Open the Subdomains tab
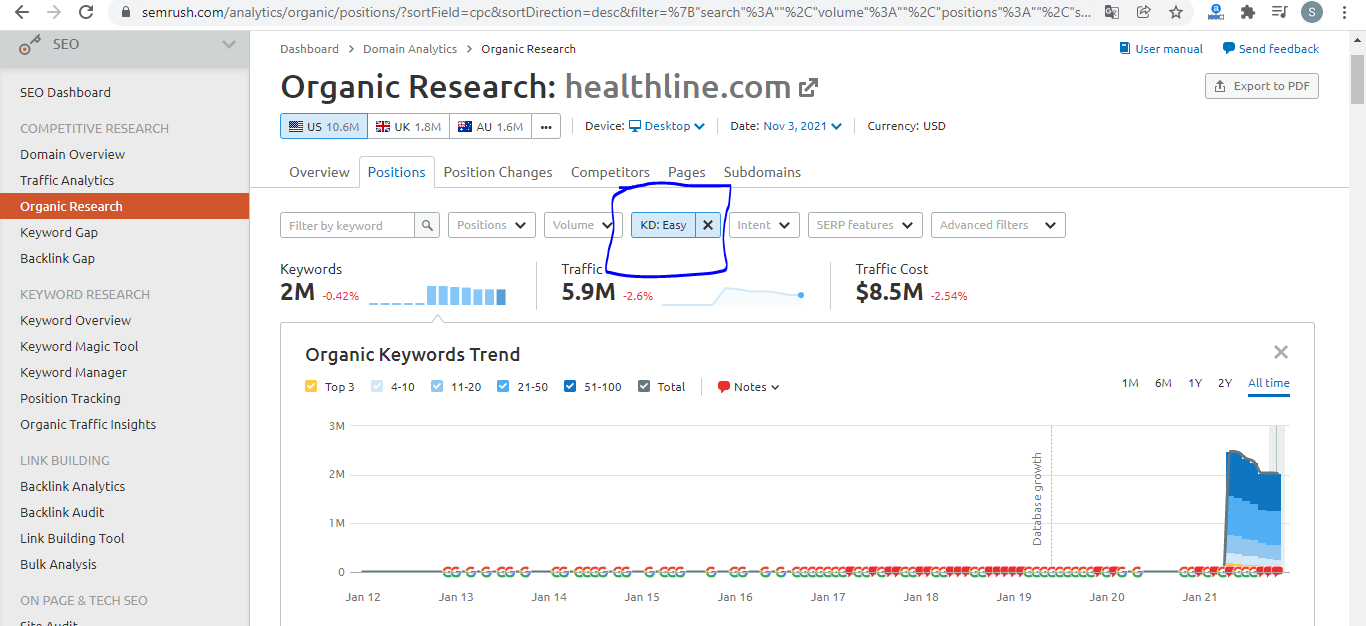 click(762, 172)
